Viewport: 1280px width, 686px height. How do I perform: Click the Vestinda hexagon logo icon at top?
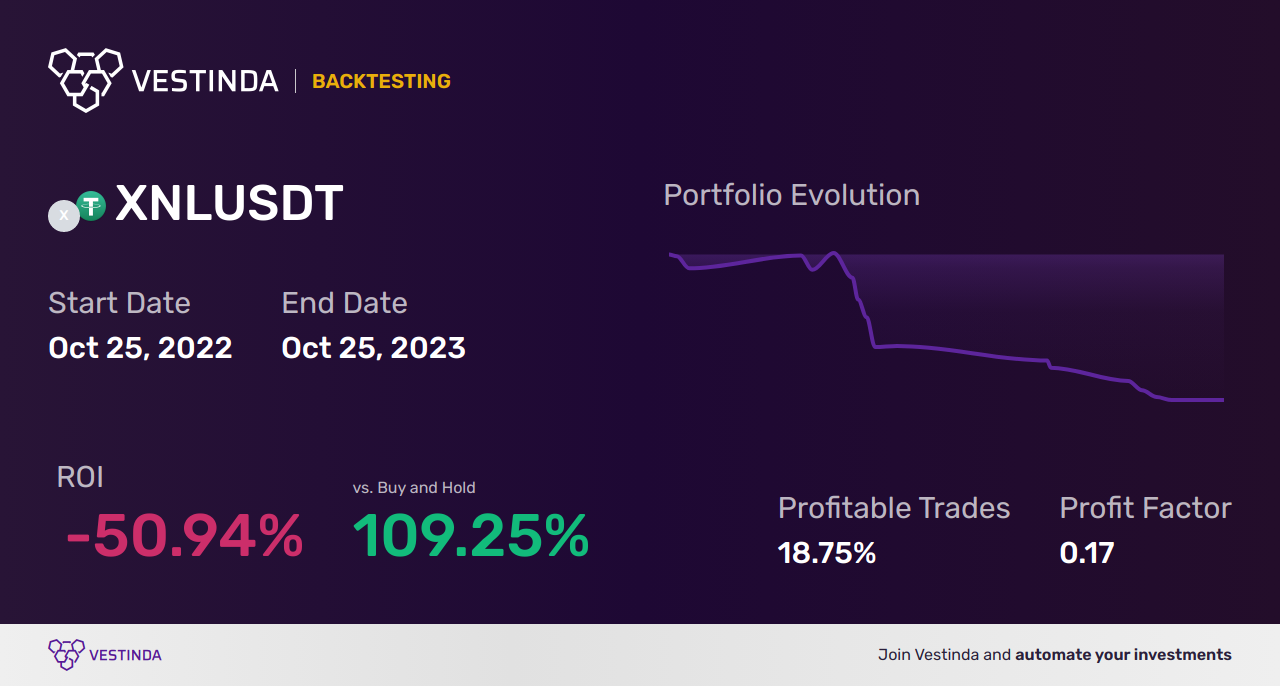(x=86, y=79)
